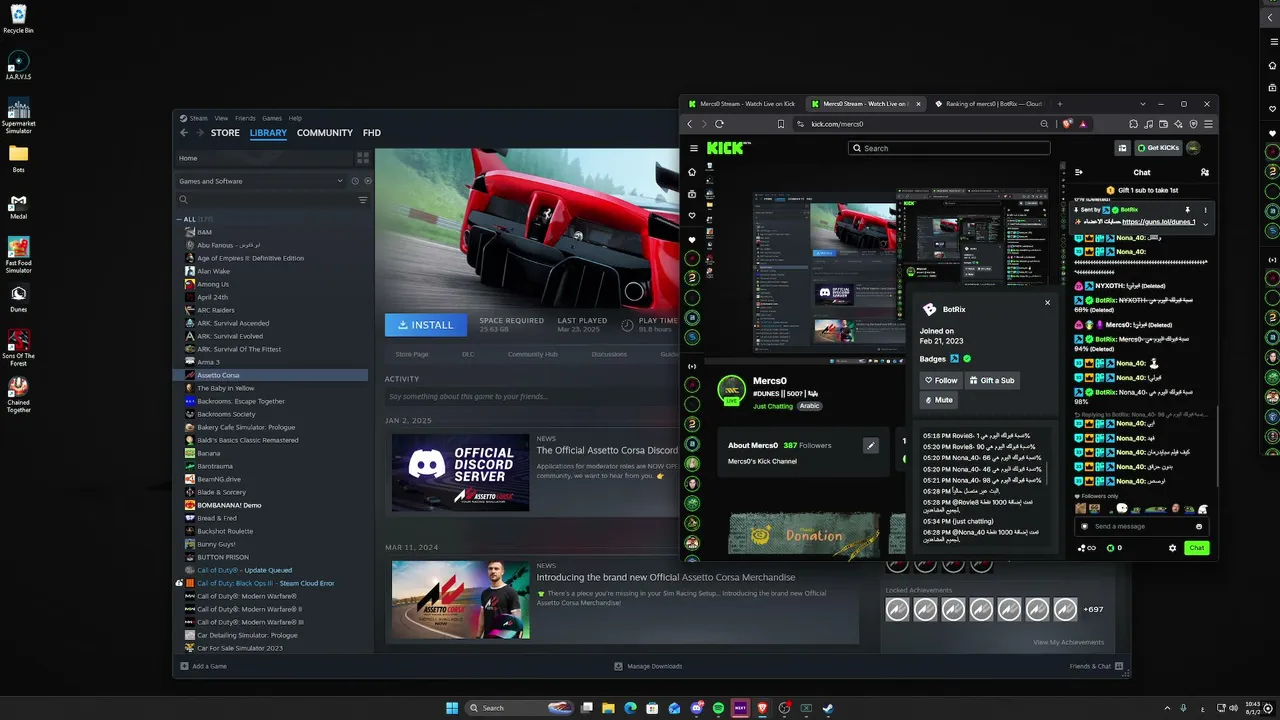1280x720 pixels.
Task: Switch Steam library to grid view
Action: pyautogui.click(x=363, y=158)
